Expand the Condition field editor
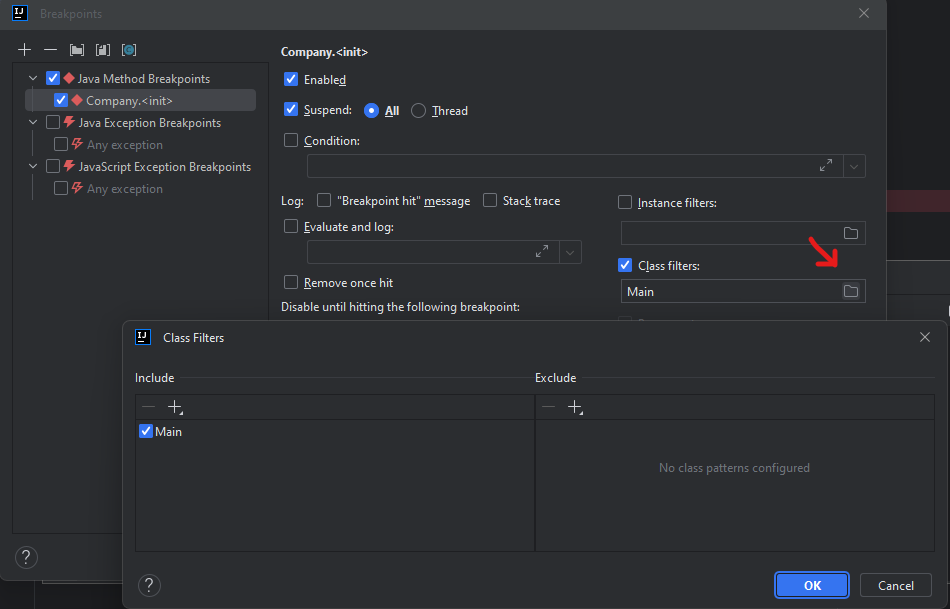 [826, 166]
